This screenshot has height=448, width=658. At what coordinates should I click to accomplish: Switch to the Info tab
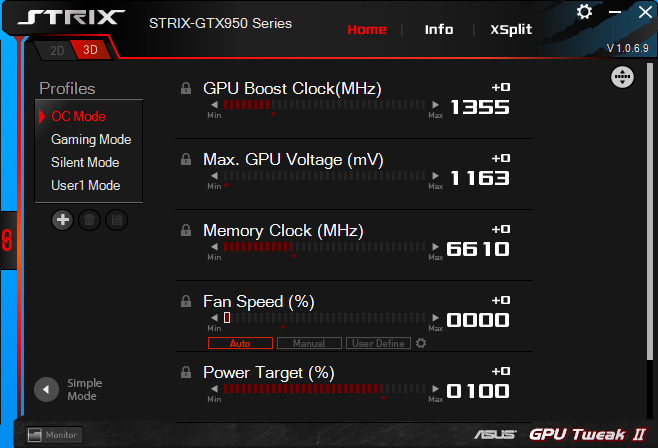438,29
